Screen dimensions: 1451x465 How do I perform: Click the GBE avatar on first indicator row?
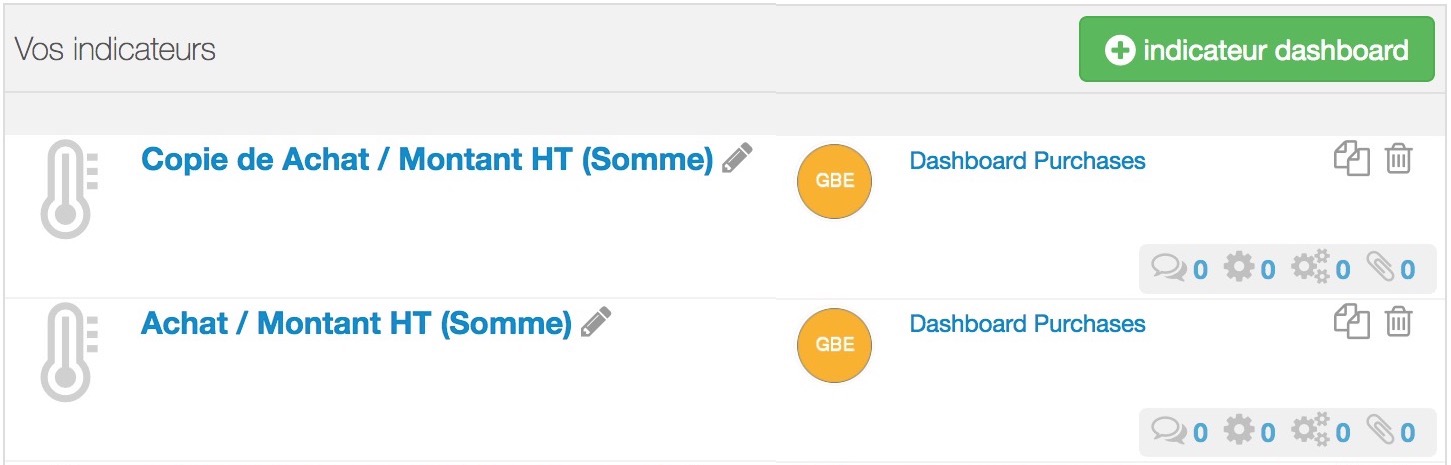tap(834, 181)
